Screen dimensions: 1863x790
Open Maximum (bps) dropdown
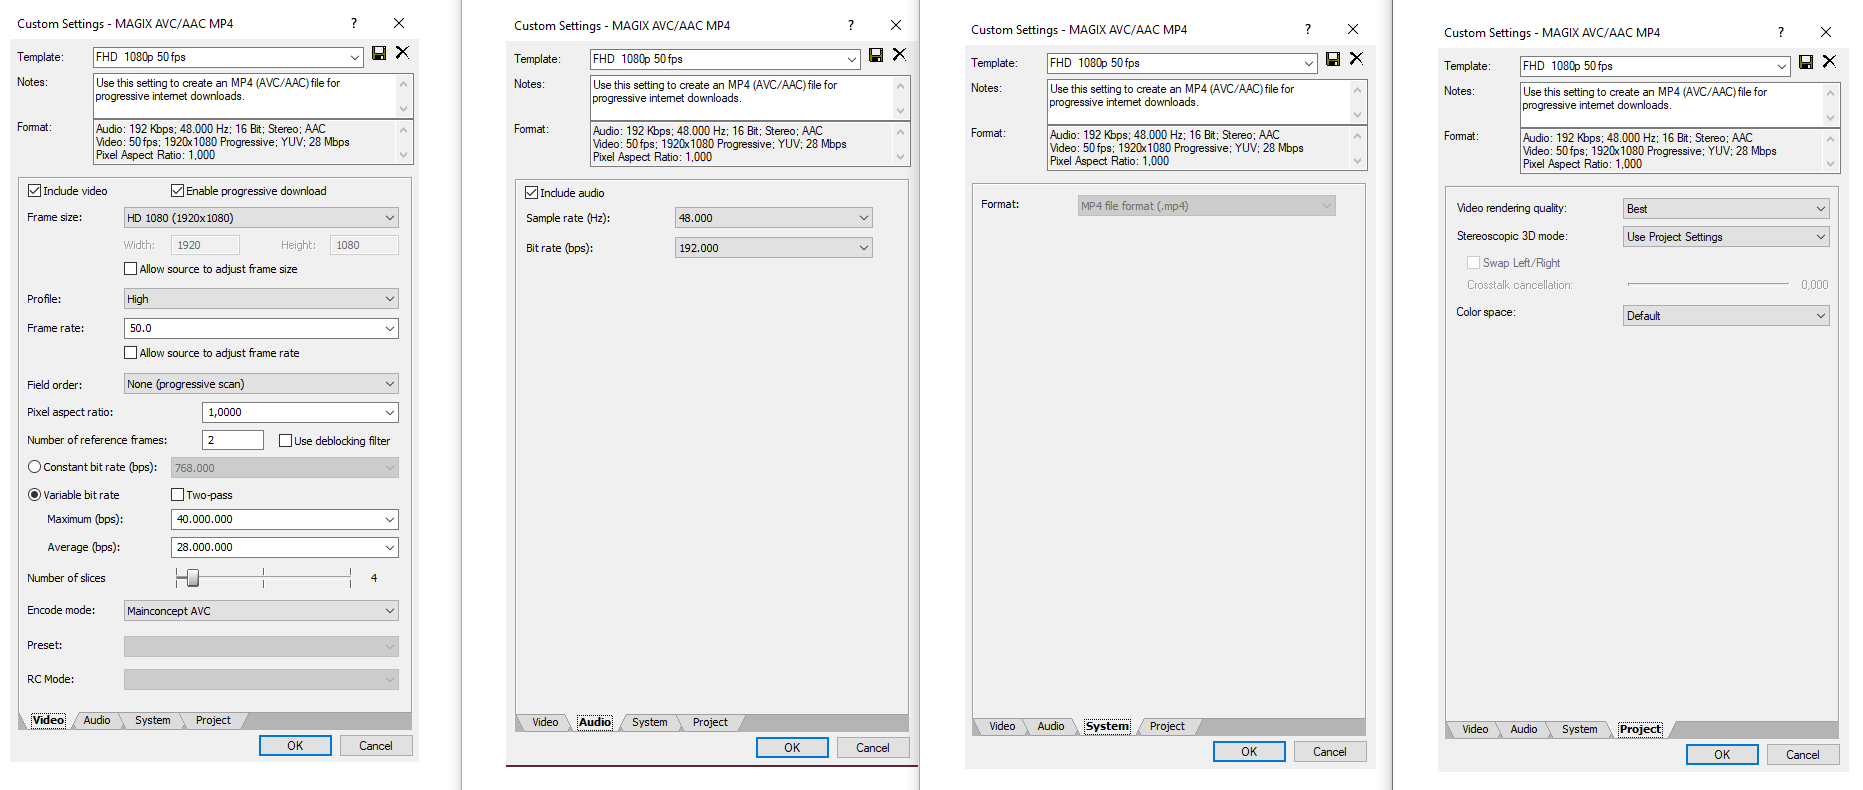[285, 519]
